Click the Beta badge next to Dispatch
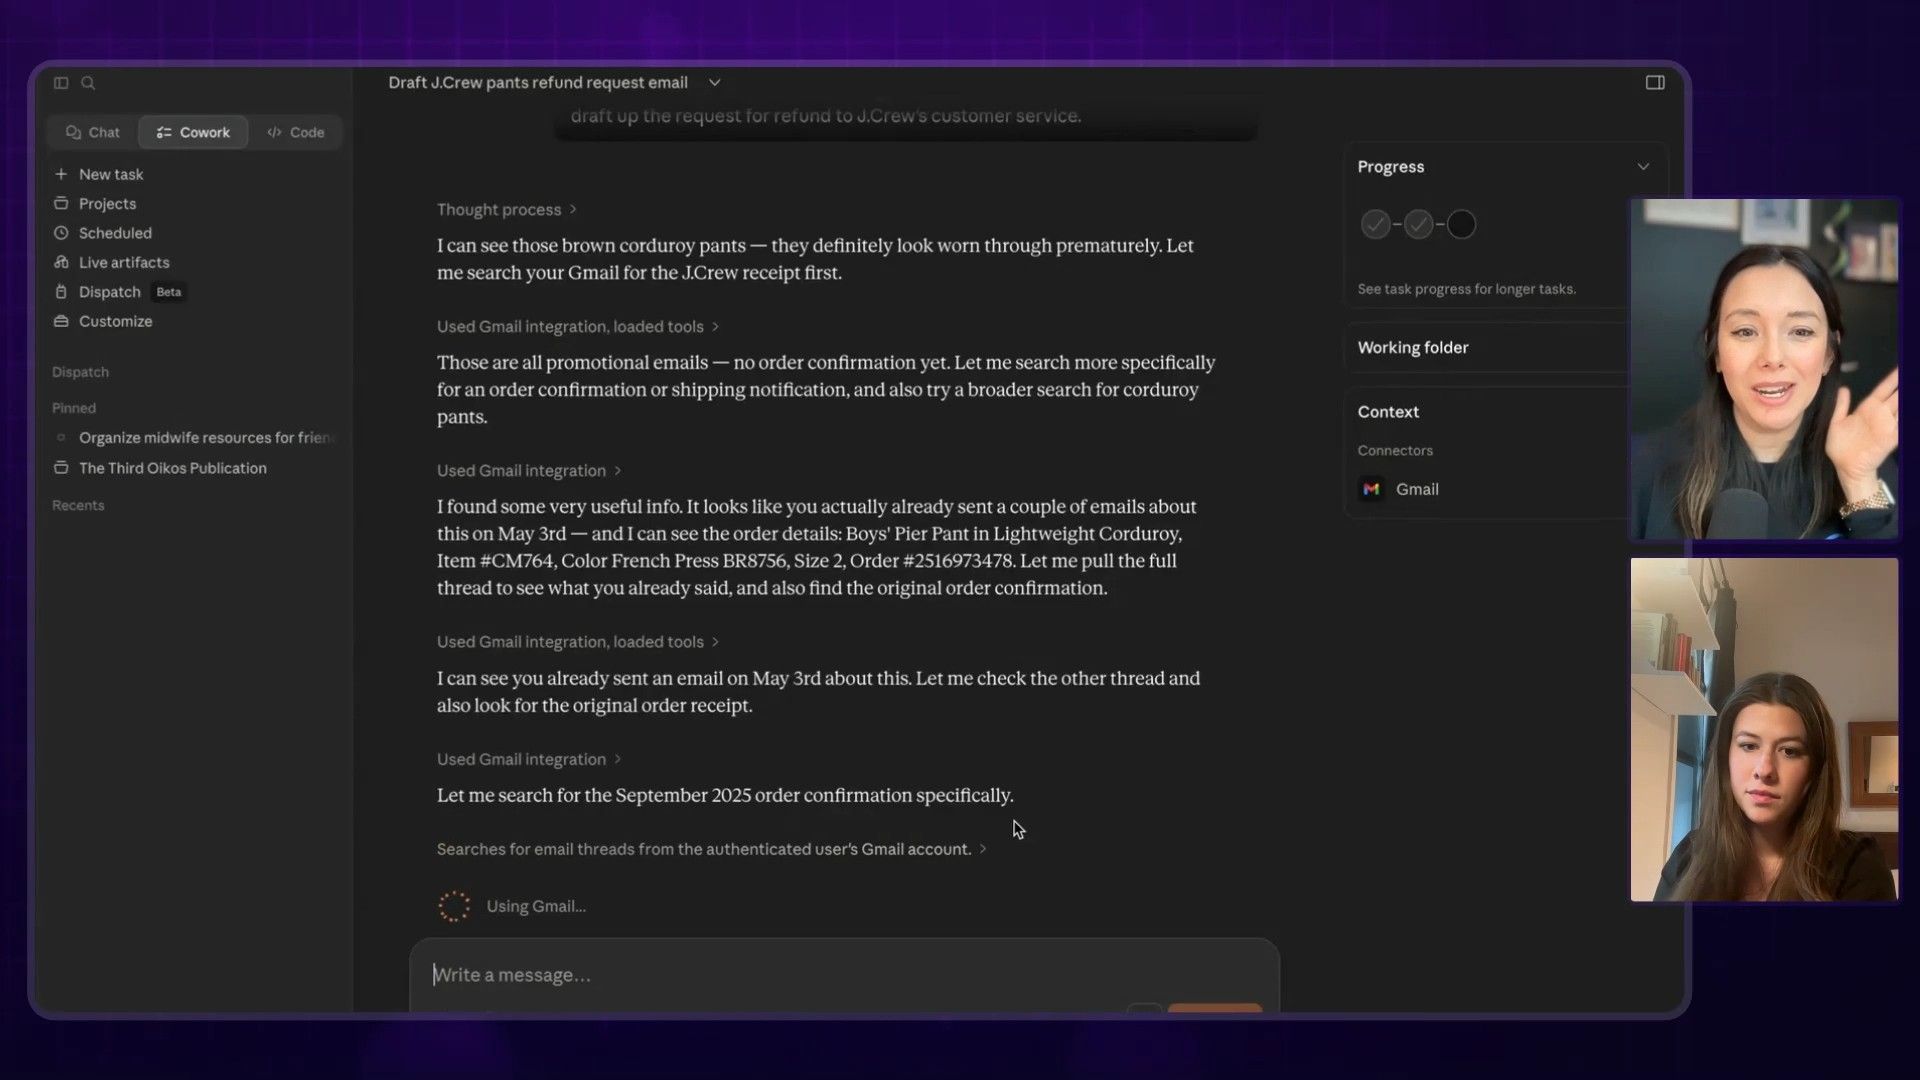This screenshot has width=1920, height=1080. (x=168, y=292)
